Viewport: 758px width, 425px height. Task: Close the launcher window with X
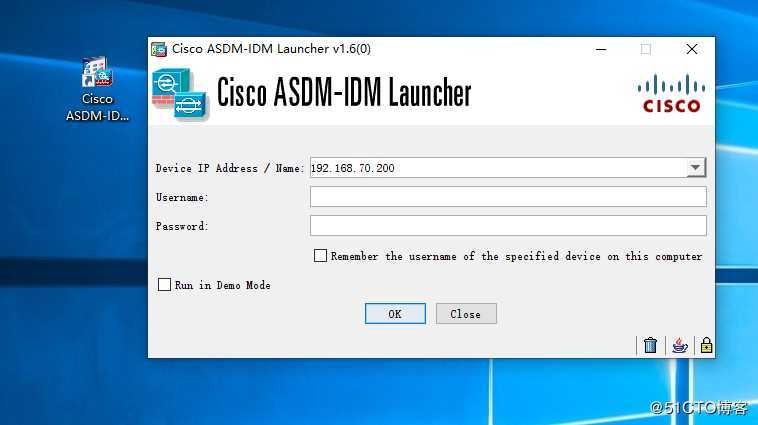[x=692, y=49]
